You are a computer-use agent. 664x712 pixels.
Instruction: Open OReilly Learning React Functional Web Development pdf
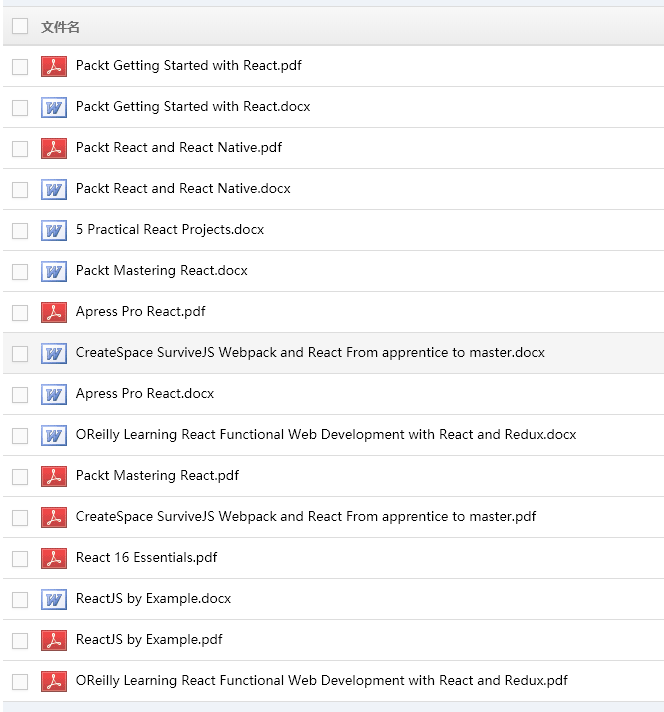pyautogui.click(x=321, y=681)
